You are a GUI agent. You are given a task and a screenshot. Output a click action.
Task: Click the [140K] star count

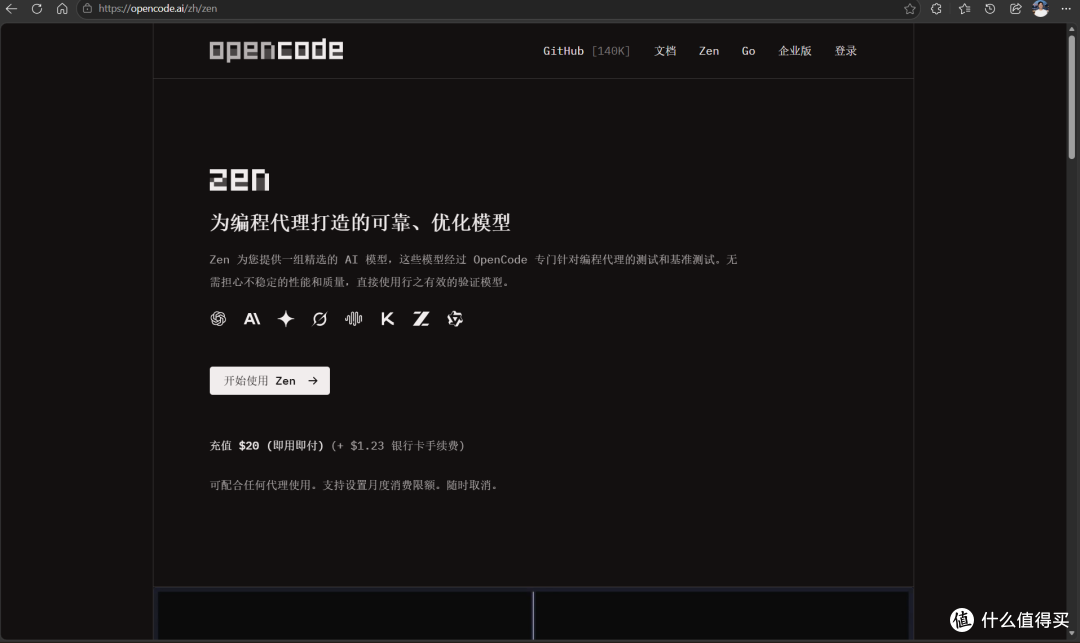coord(611,51)
